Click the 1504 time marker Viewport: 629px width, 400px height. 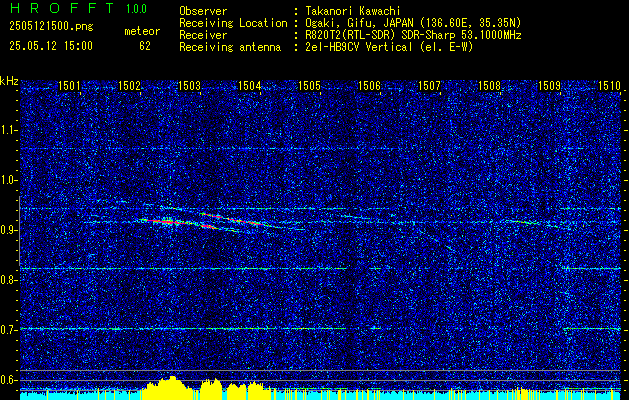click(250, 86)
